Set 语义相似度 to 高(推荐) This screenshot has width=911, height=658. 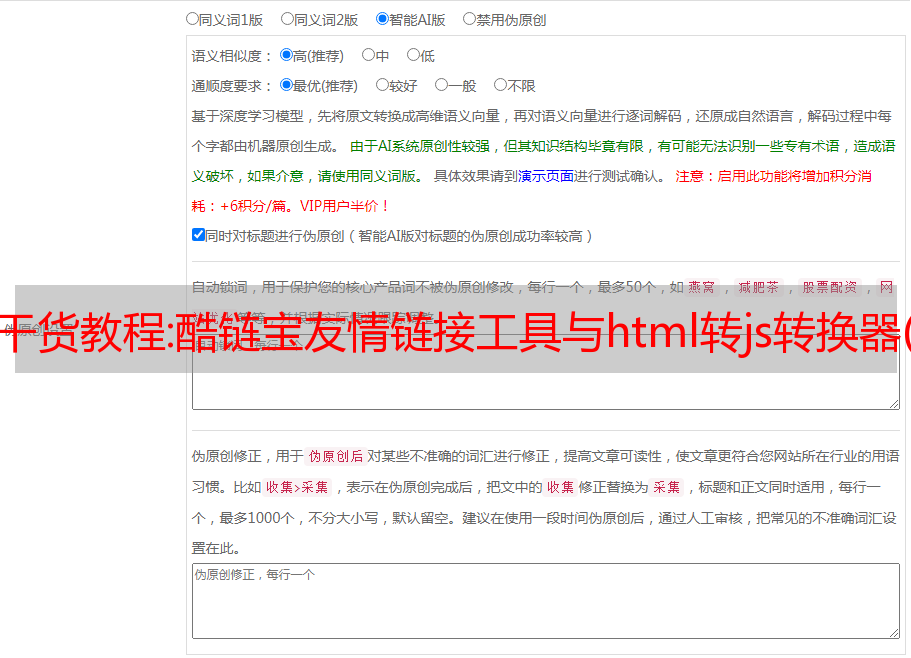point(286,55)
